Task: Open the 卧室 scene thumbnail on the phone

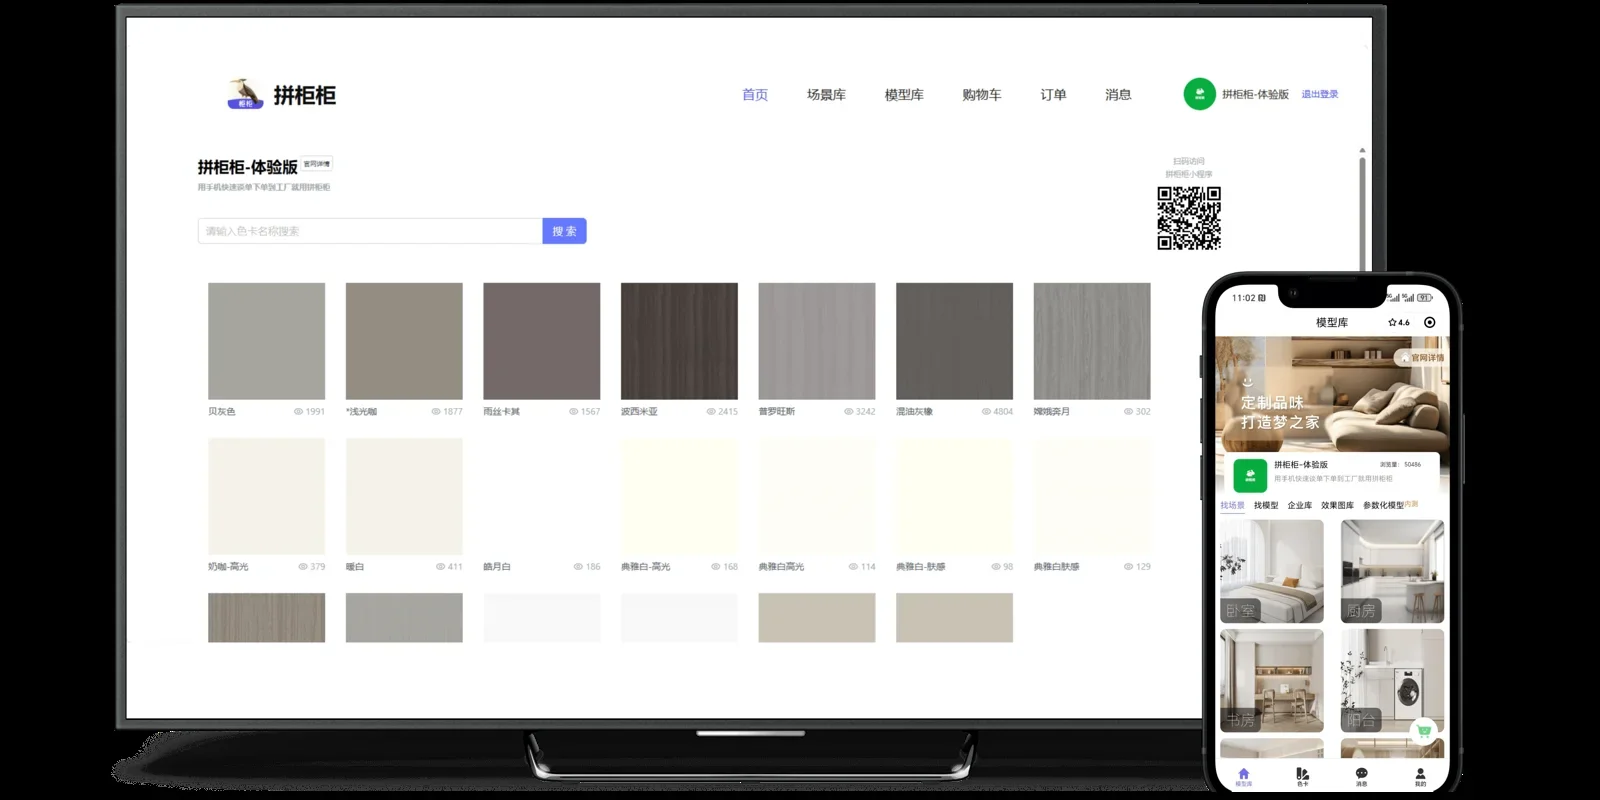Action: (1272, 571)
